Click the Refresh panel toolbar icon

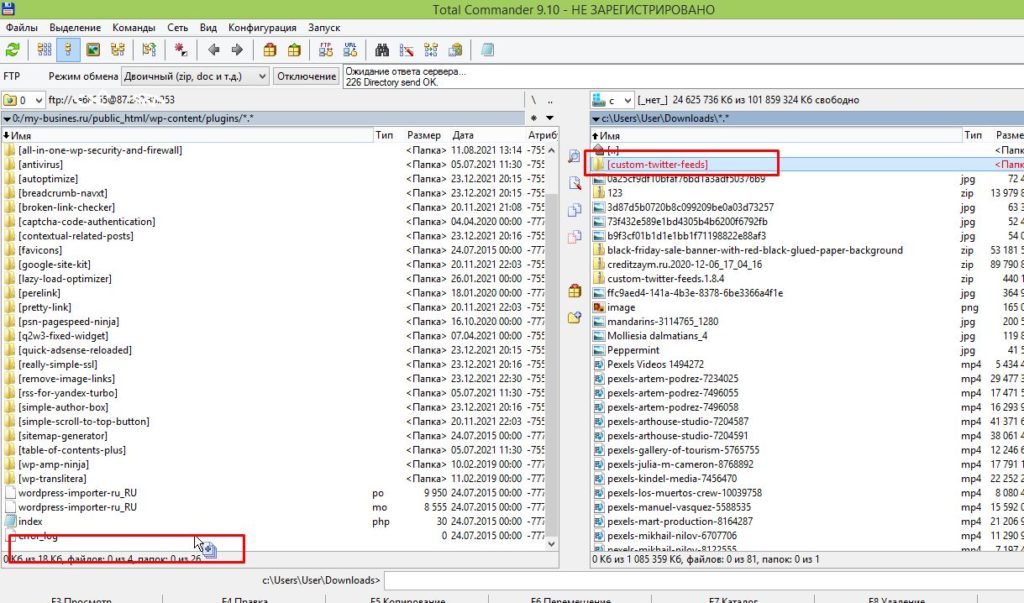[13, 49]
